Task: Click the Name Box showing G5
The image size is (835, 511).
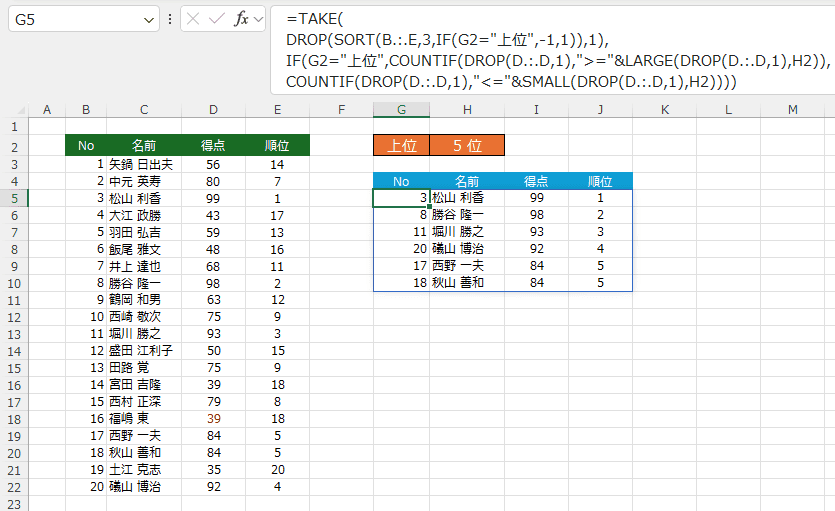Action: pyautogui.click(x=70, y=19)
